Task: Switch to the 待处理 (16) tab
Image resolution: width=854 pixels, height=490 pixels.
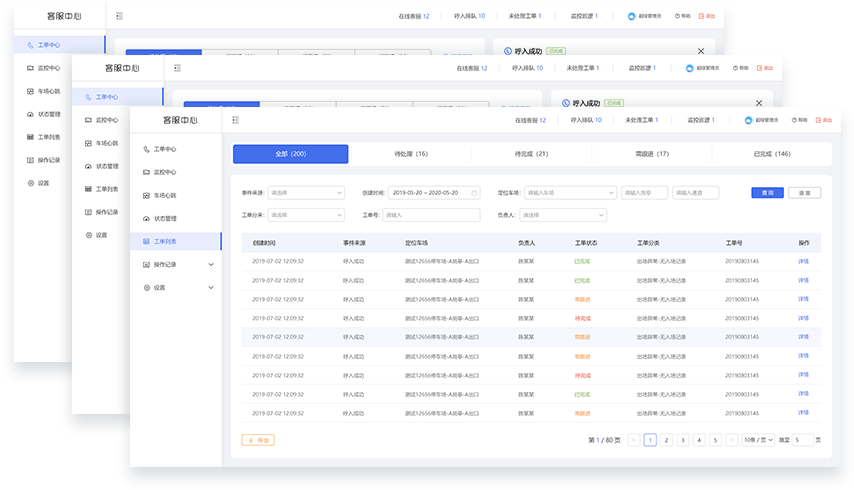Action: tap(411, 154)
